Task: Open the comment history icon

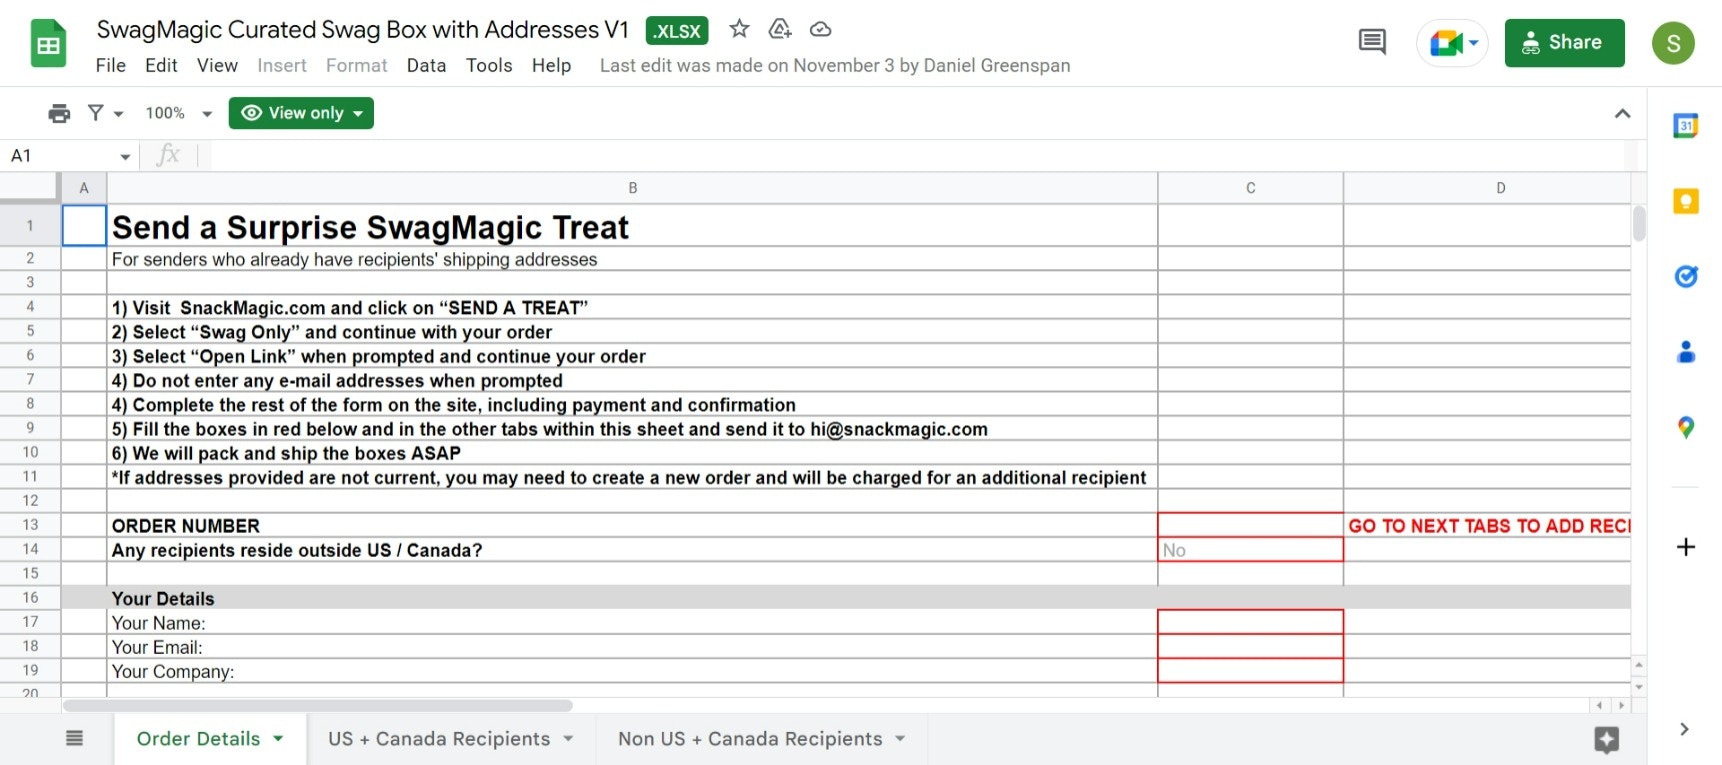Action: [1372, 42]
